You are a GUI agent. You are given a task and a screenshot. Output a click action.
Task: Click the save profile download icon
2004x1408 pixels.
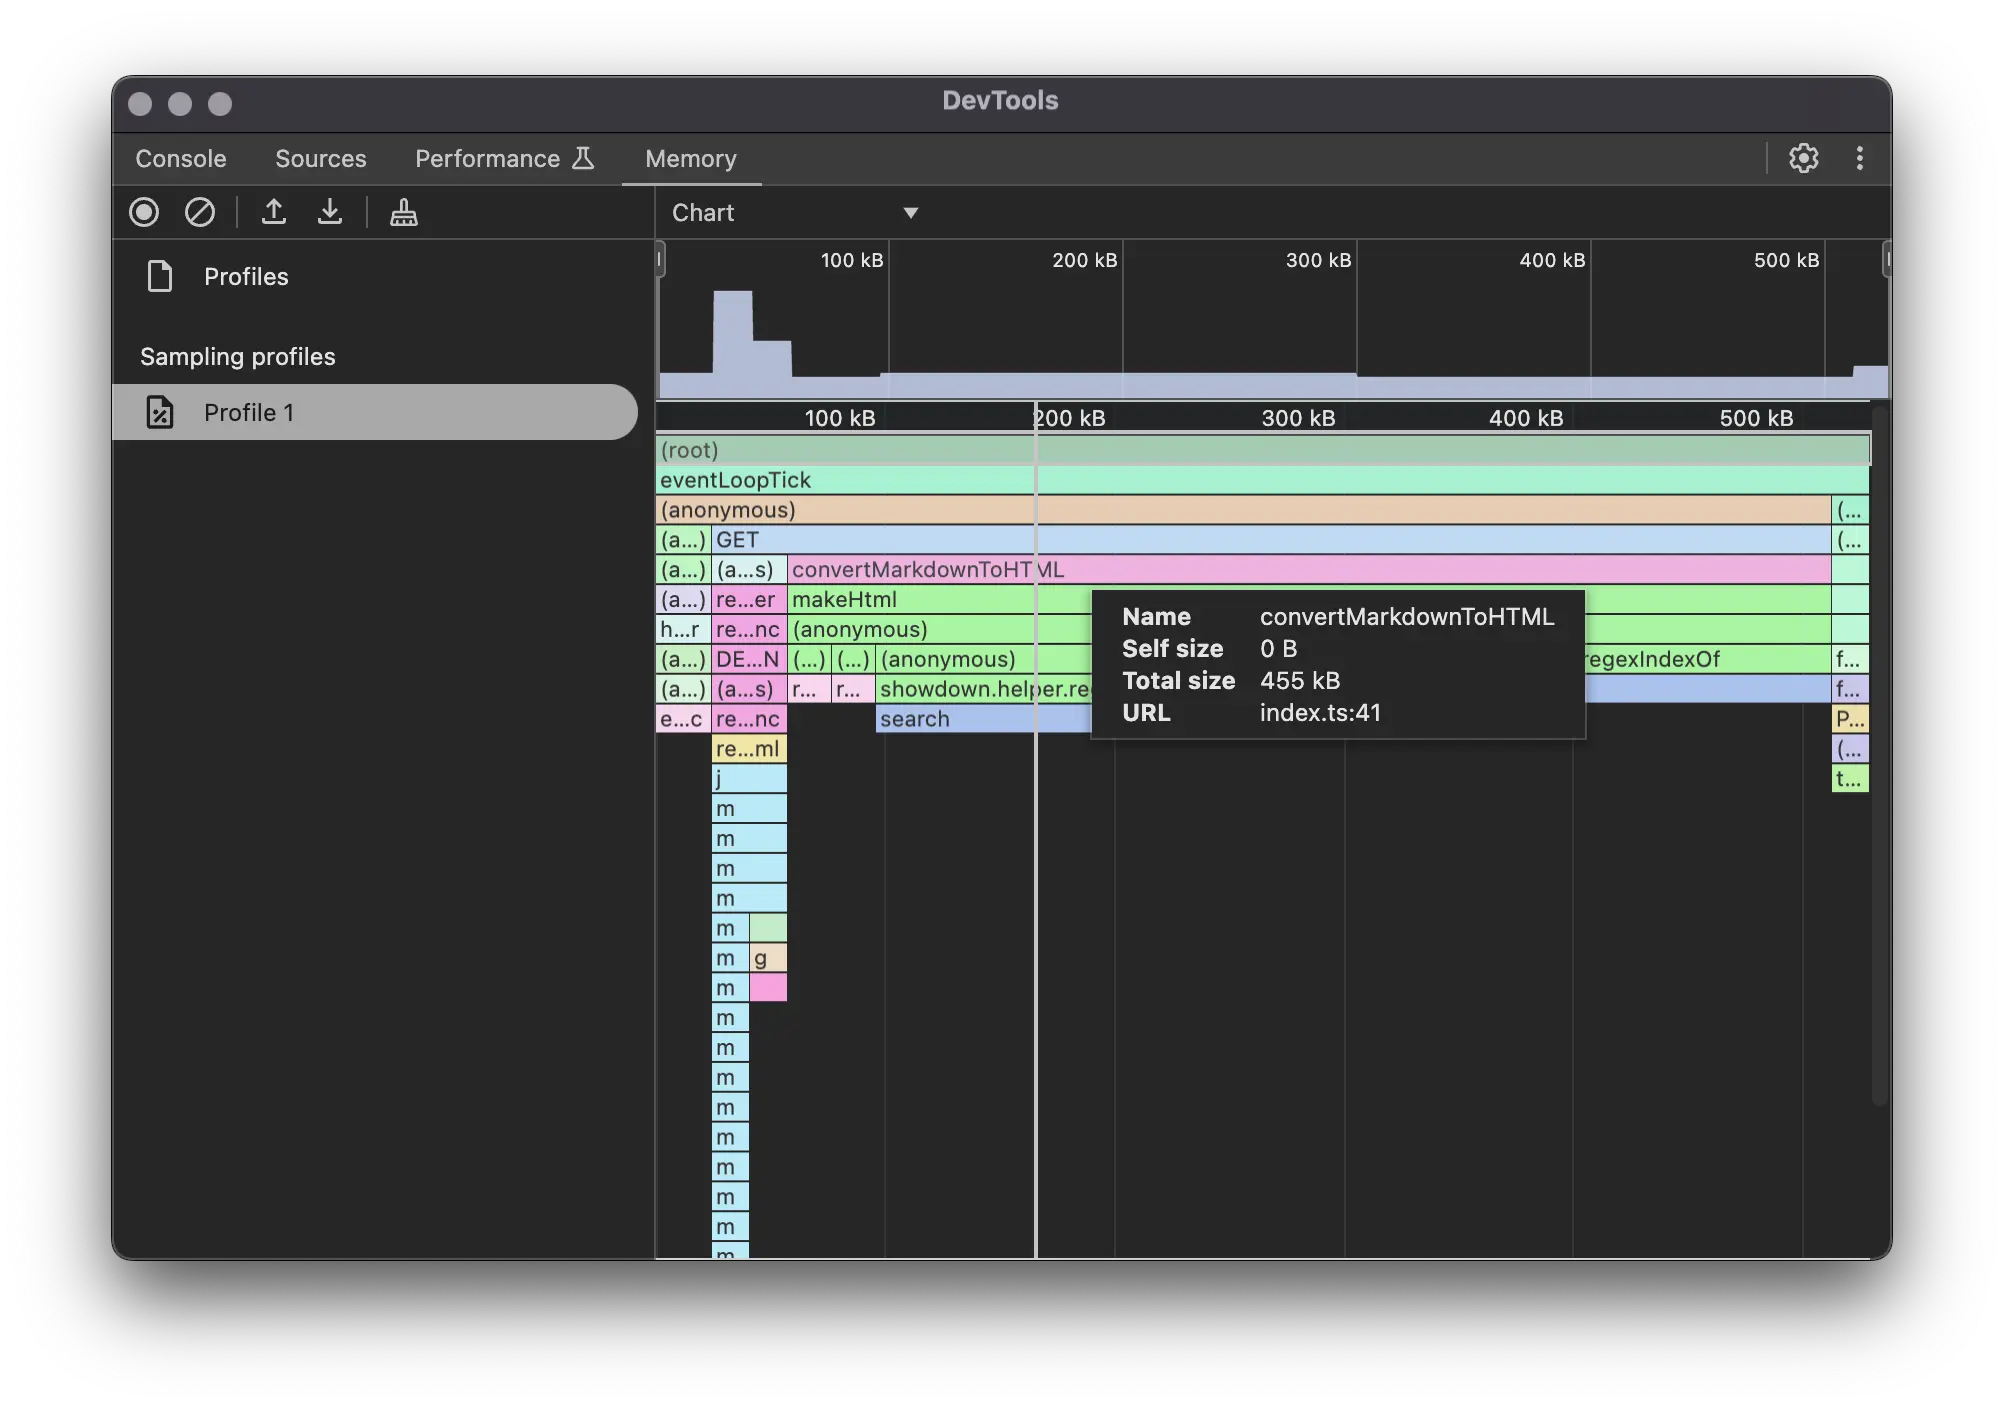tap(330, 212)
